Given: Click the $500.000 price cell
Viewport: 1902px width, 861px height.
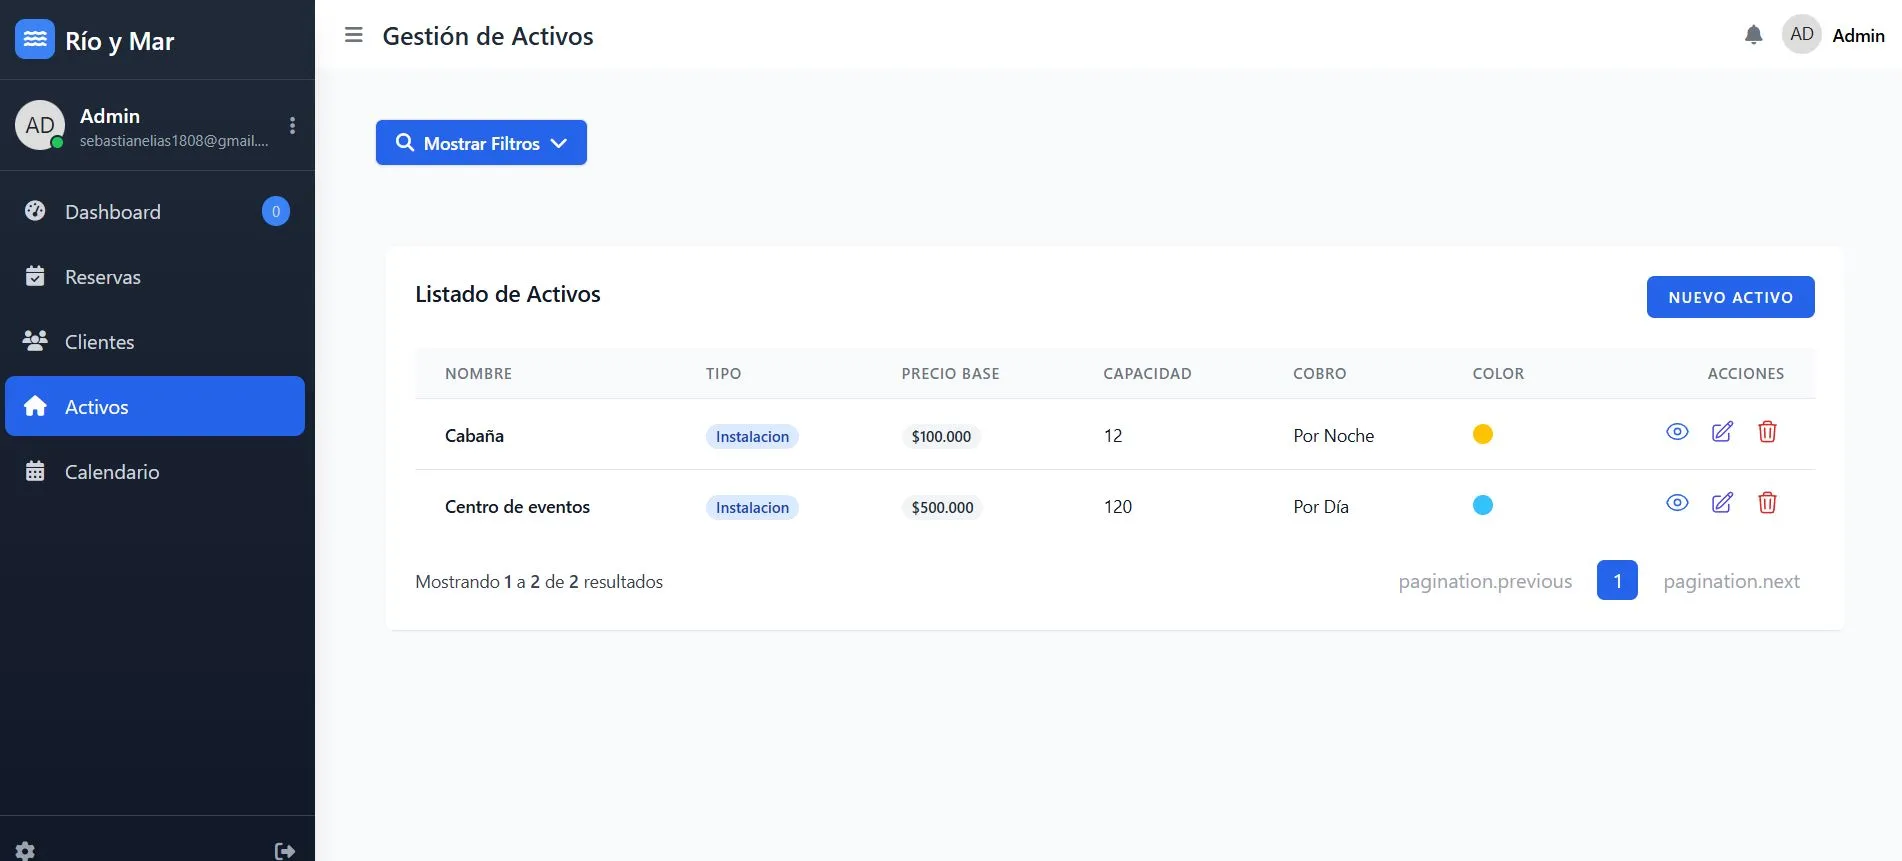Looking at the screenshot, I should (942, 507).
